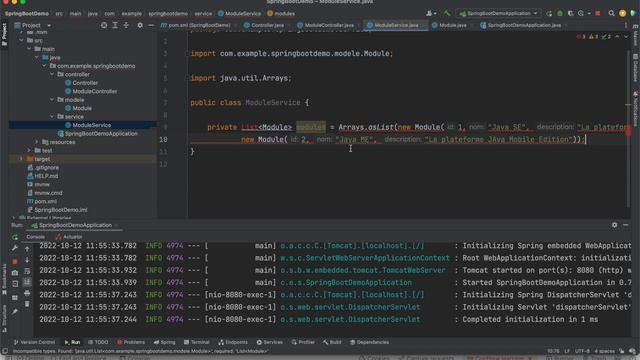Select pom.xml in project tree
640x360 pixels.
pyautogui.click(x=42, y=201)
